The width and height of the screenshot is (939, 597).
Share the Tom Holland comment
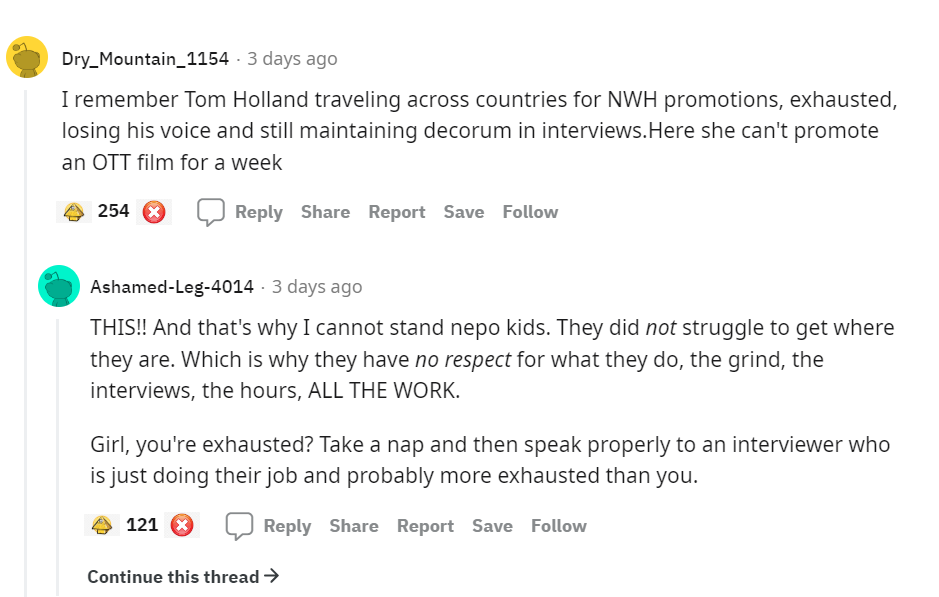pos(325,212)
